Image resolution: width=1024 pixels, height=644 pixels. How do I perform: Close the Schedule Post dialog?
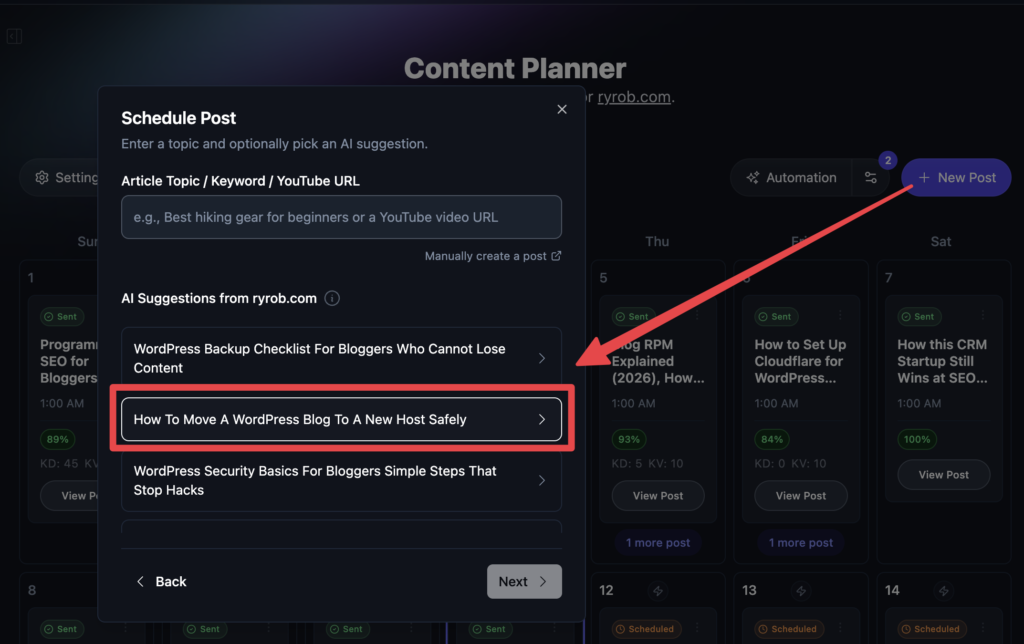(x=561, y=109)
